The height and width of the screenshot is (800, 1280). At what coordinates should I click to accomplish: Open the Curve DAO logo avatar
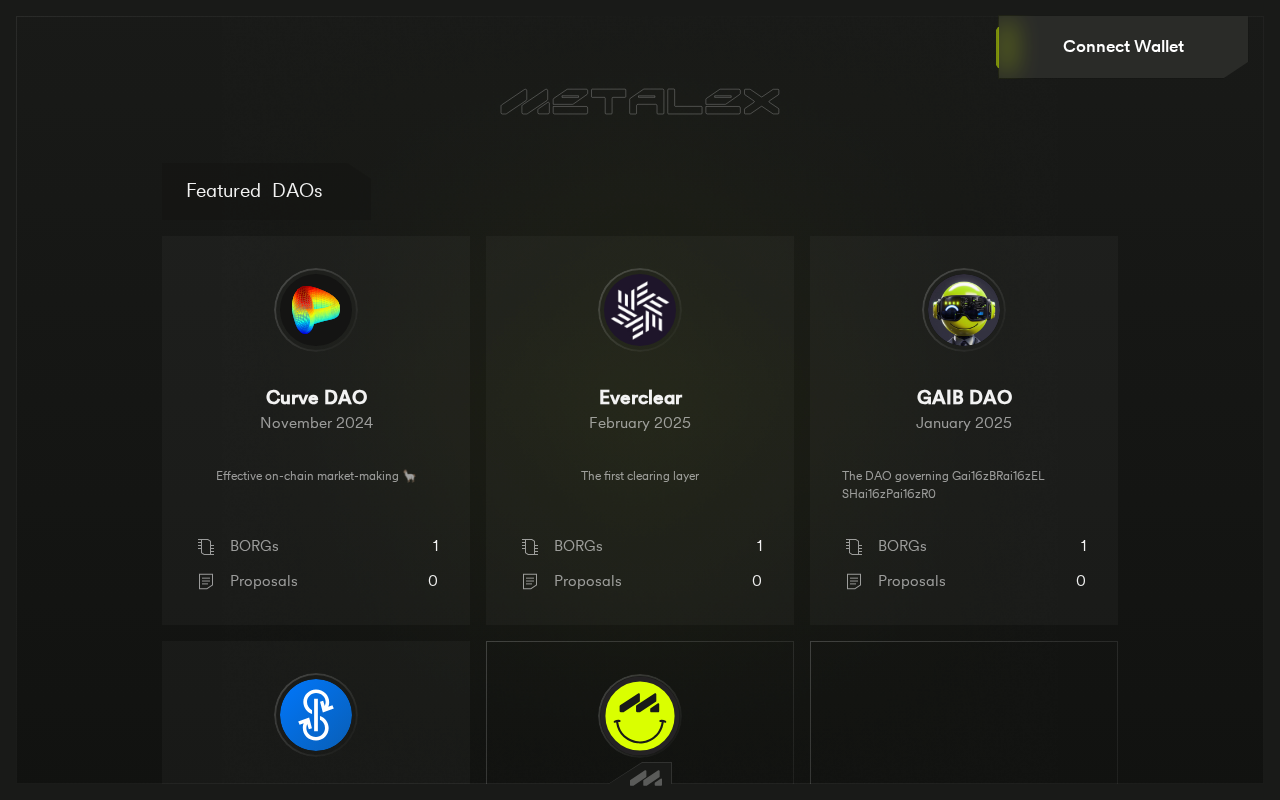pyautogui.click(x=316, y=310)
